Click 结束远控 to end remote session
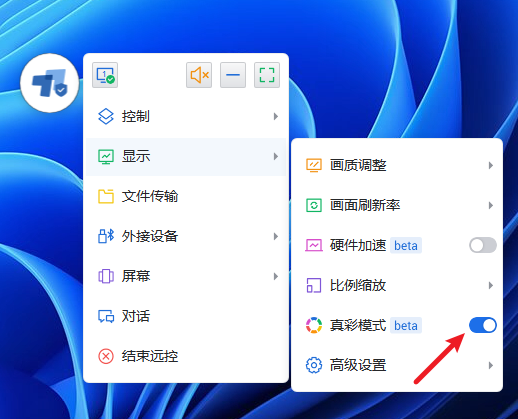518x419 pixels. pos(186,356)
